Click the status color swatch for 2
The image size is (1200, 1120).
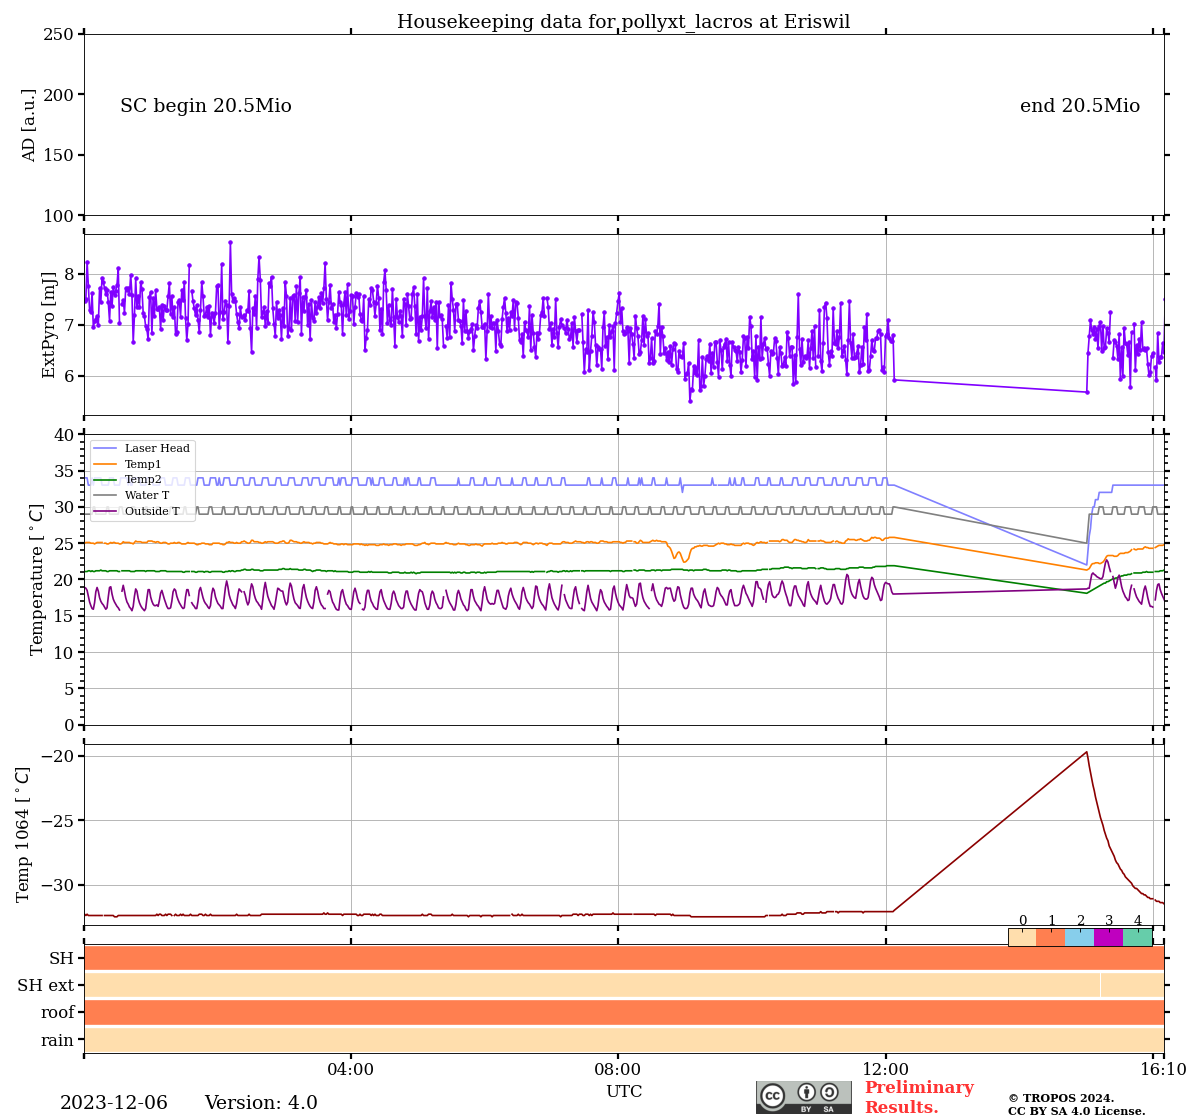(1080, 937)
